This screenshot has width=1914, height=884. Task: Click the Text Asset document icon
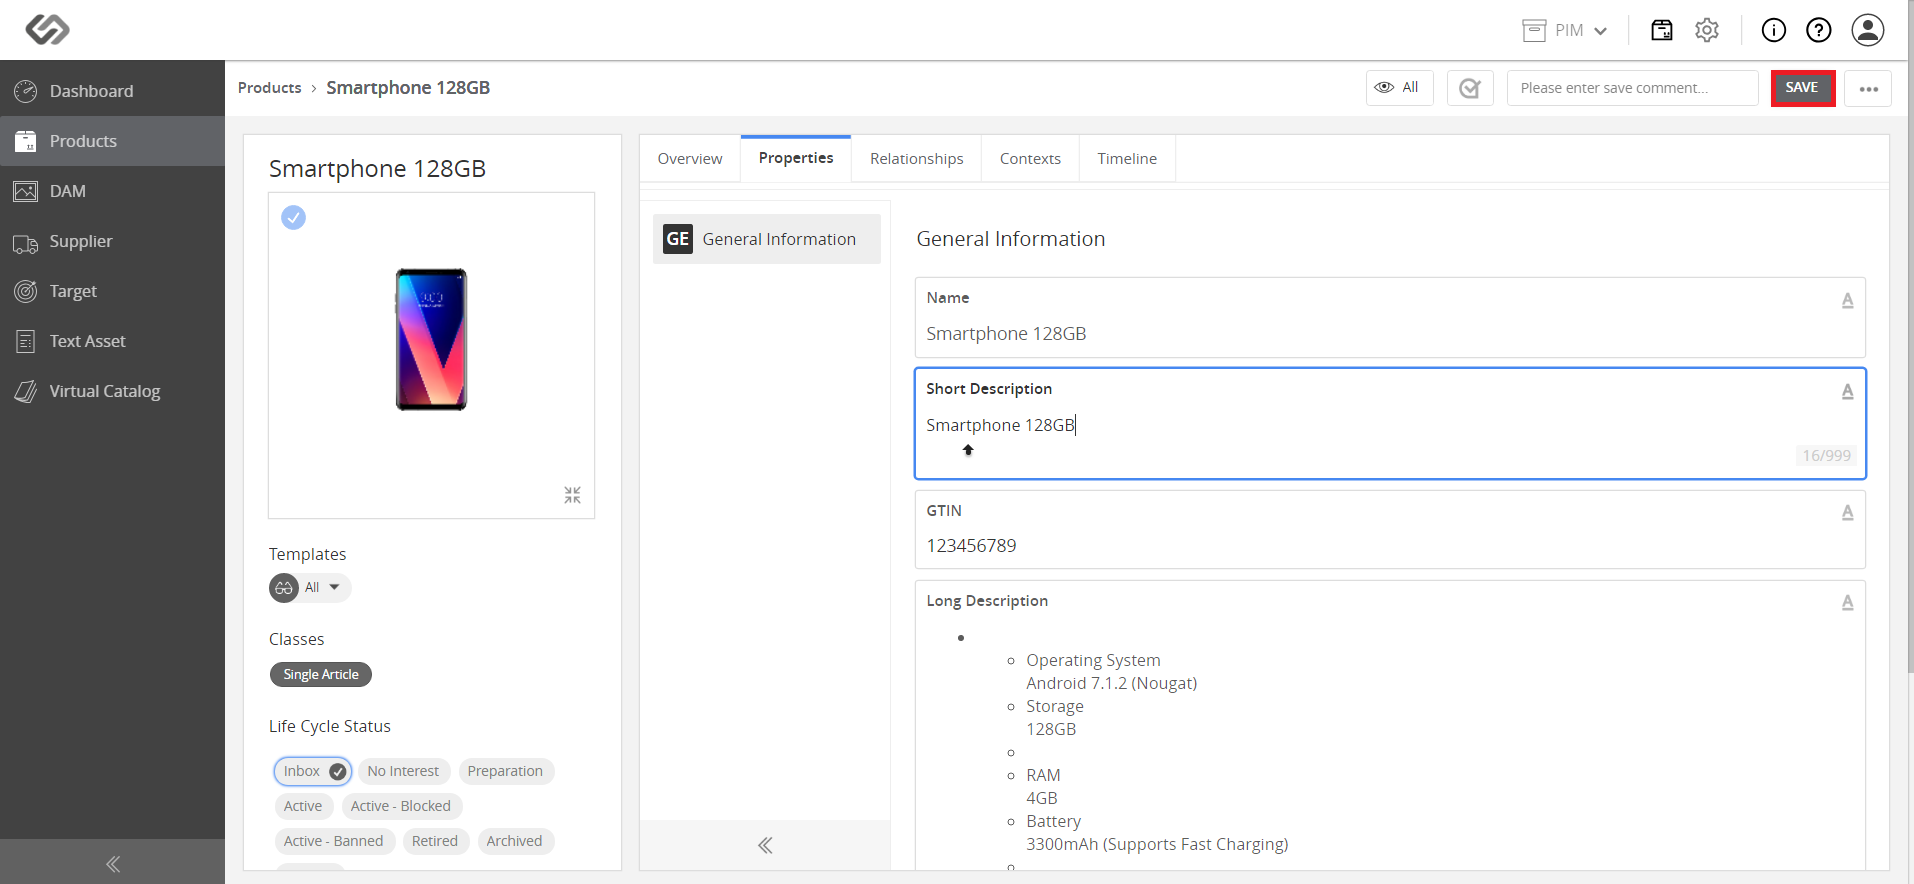[25, 341]
